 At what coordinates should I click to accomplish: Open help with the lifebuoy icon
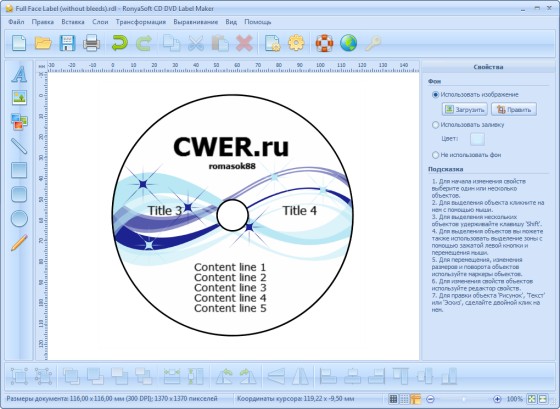click(324, 43)
